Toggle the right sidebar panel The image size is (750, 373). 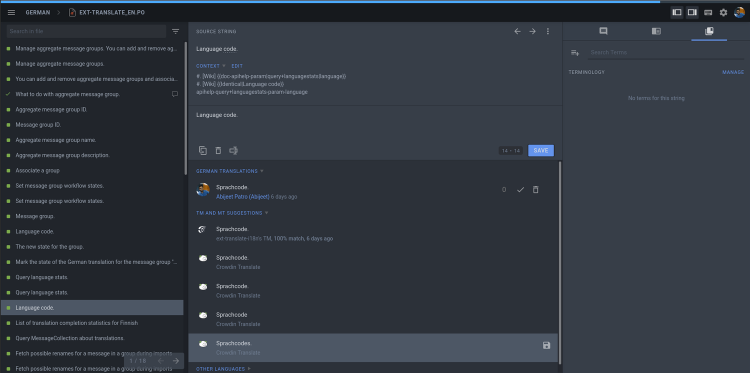pyautogui.click(x=692, y=12)
